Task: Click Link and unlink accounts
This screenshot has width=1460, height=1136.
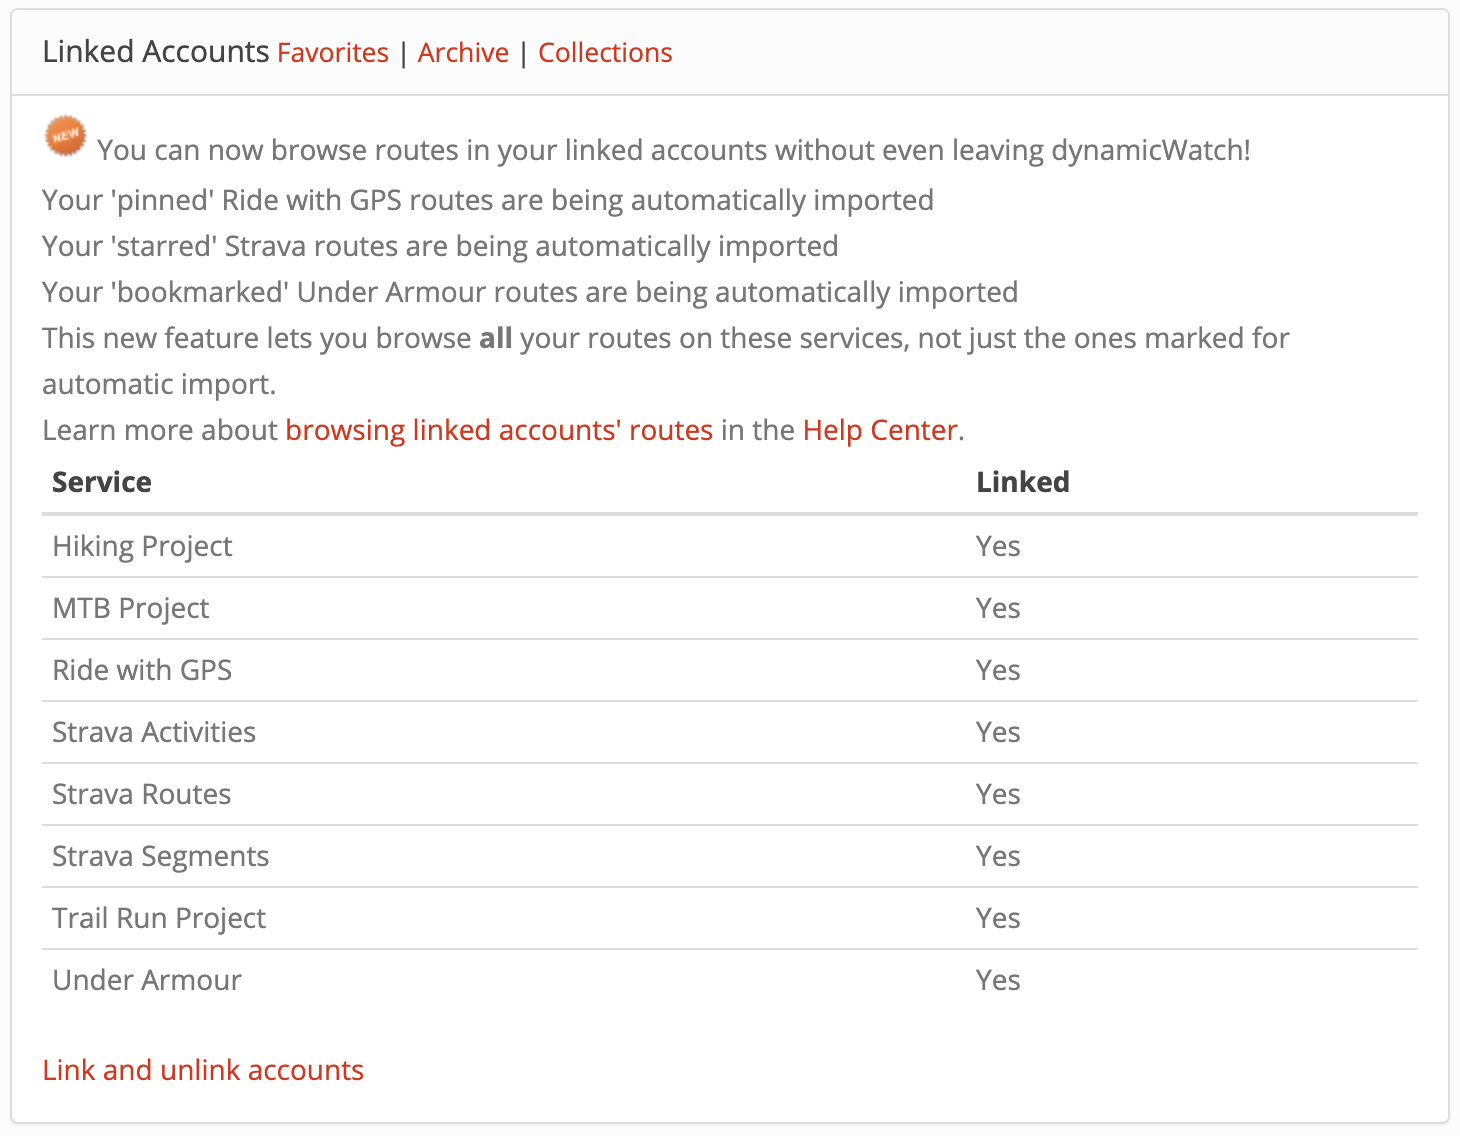Action: coord(203,1070)
